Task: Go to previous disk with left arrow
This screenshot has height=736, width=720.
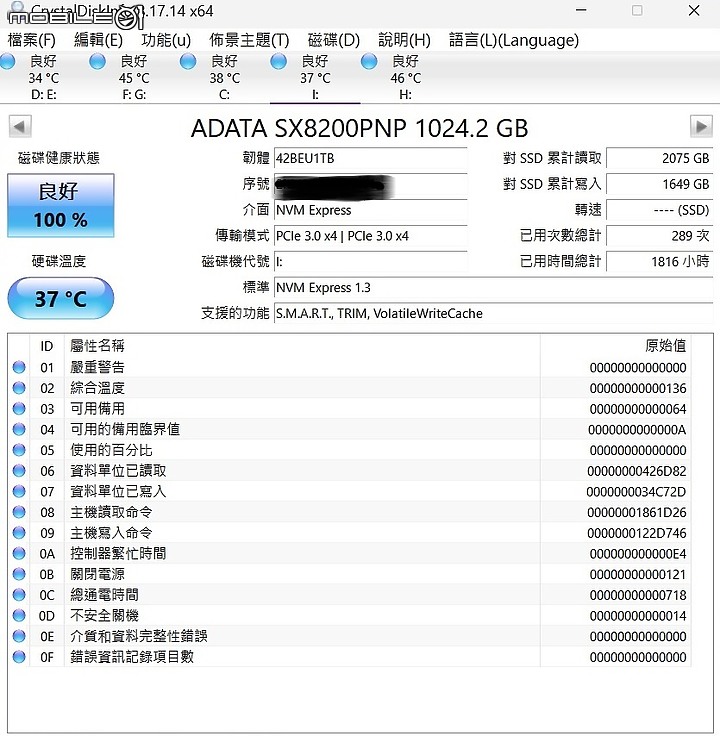Action: click(20, 126)
